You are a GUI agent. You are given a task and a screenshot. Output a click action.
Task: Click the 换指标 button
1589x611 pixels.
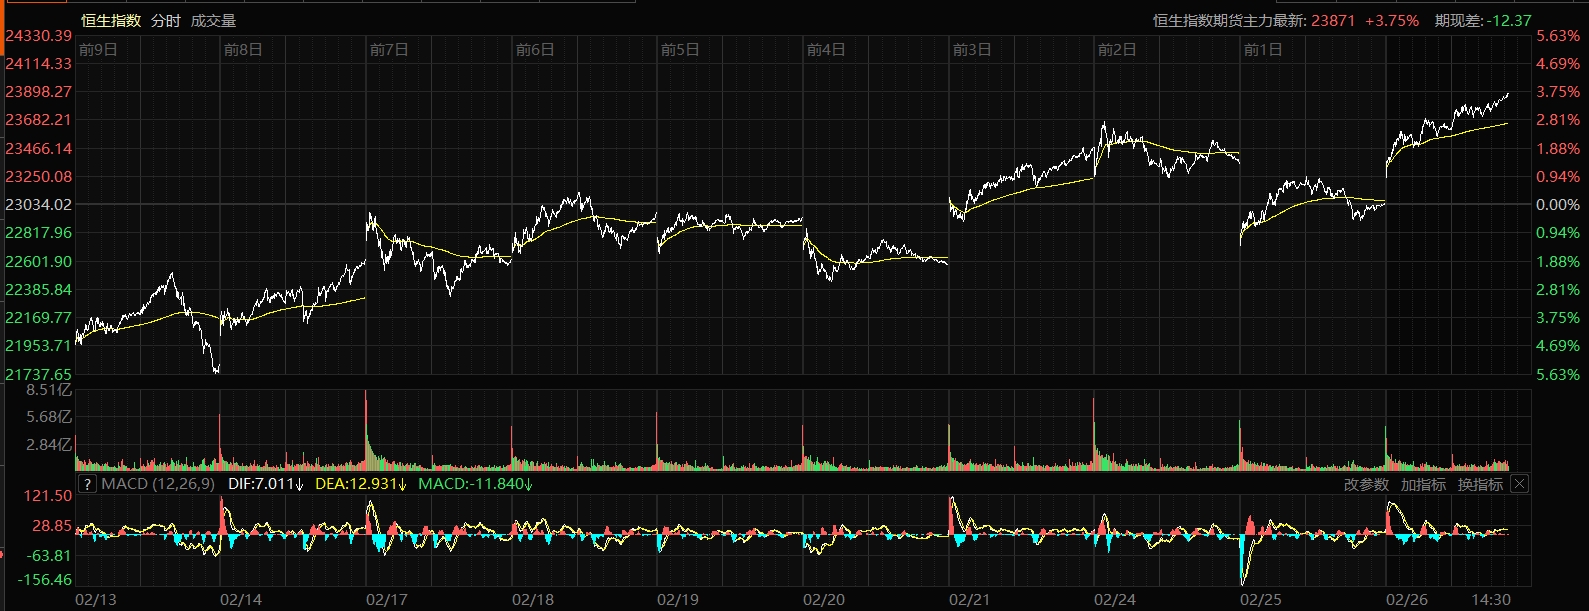pos(1480,484)
